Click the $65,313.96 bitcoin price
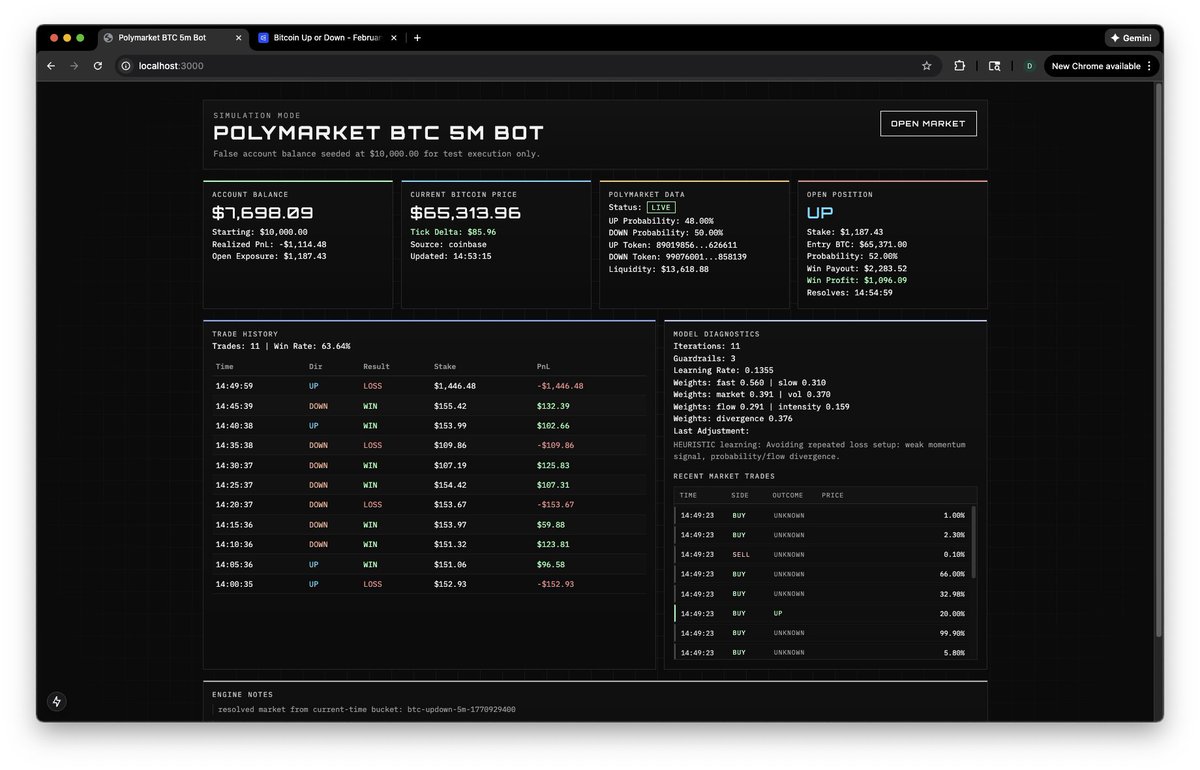The image size is (1200, 770). [466, 213]
